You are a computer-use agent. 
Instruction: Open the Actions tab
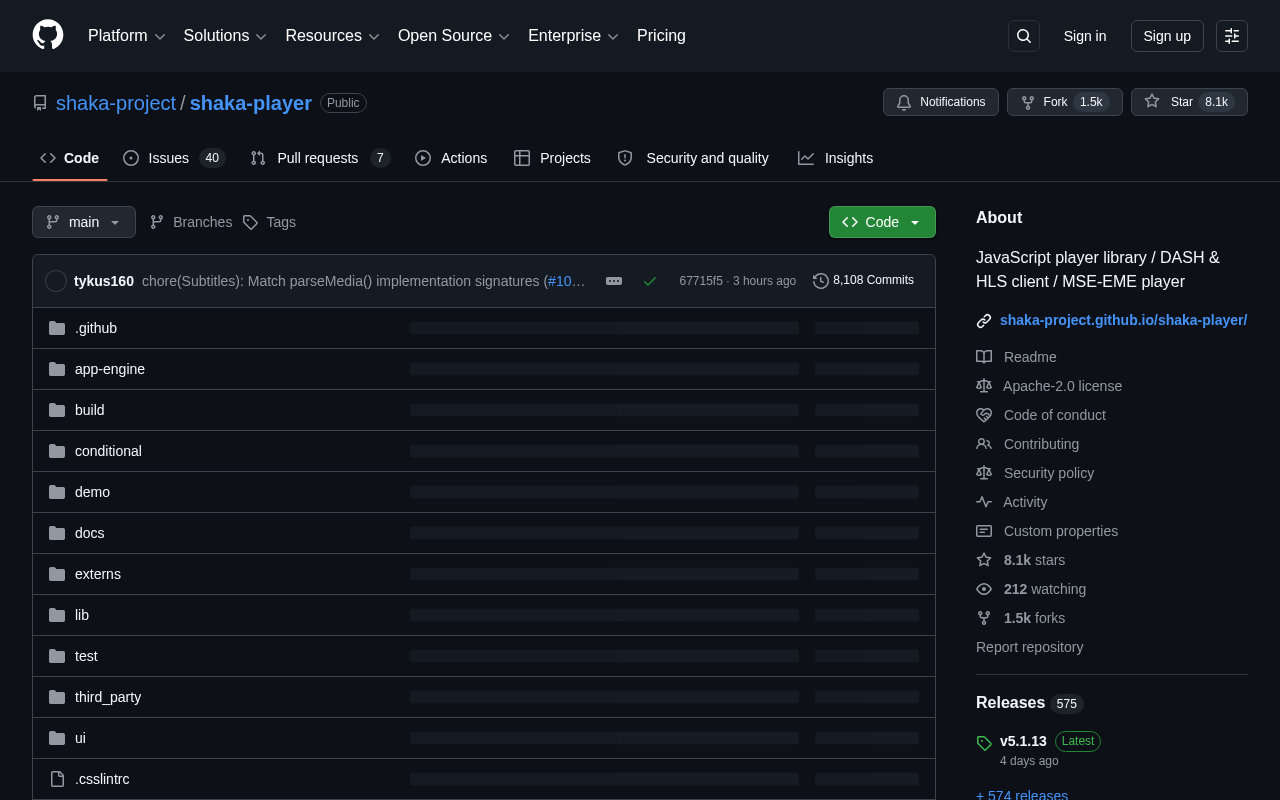(x=451, y=158)
